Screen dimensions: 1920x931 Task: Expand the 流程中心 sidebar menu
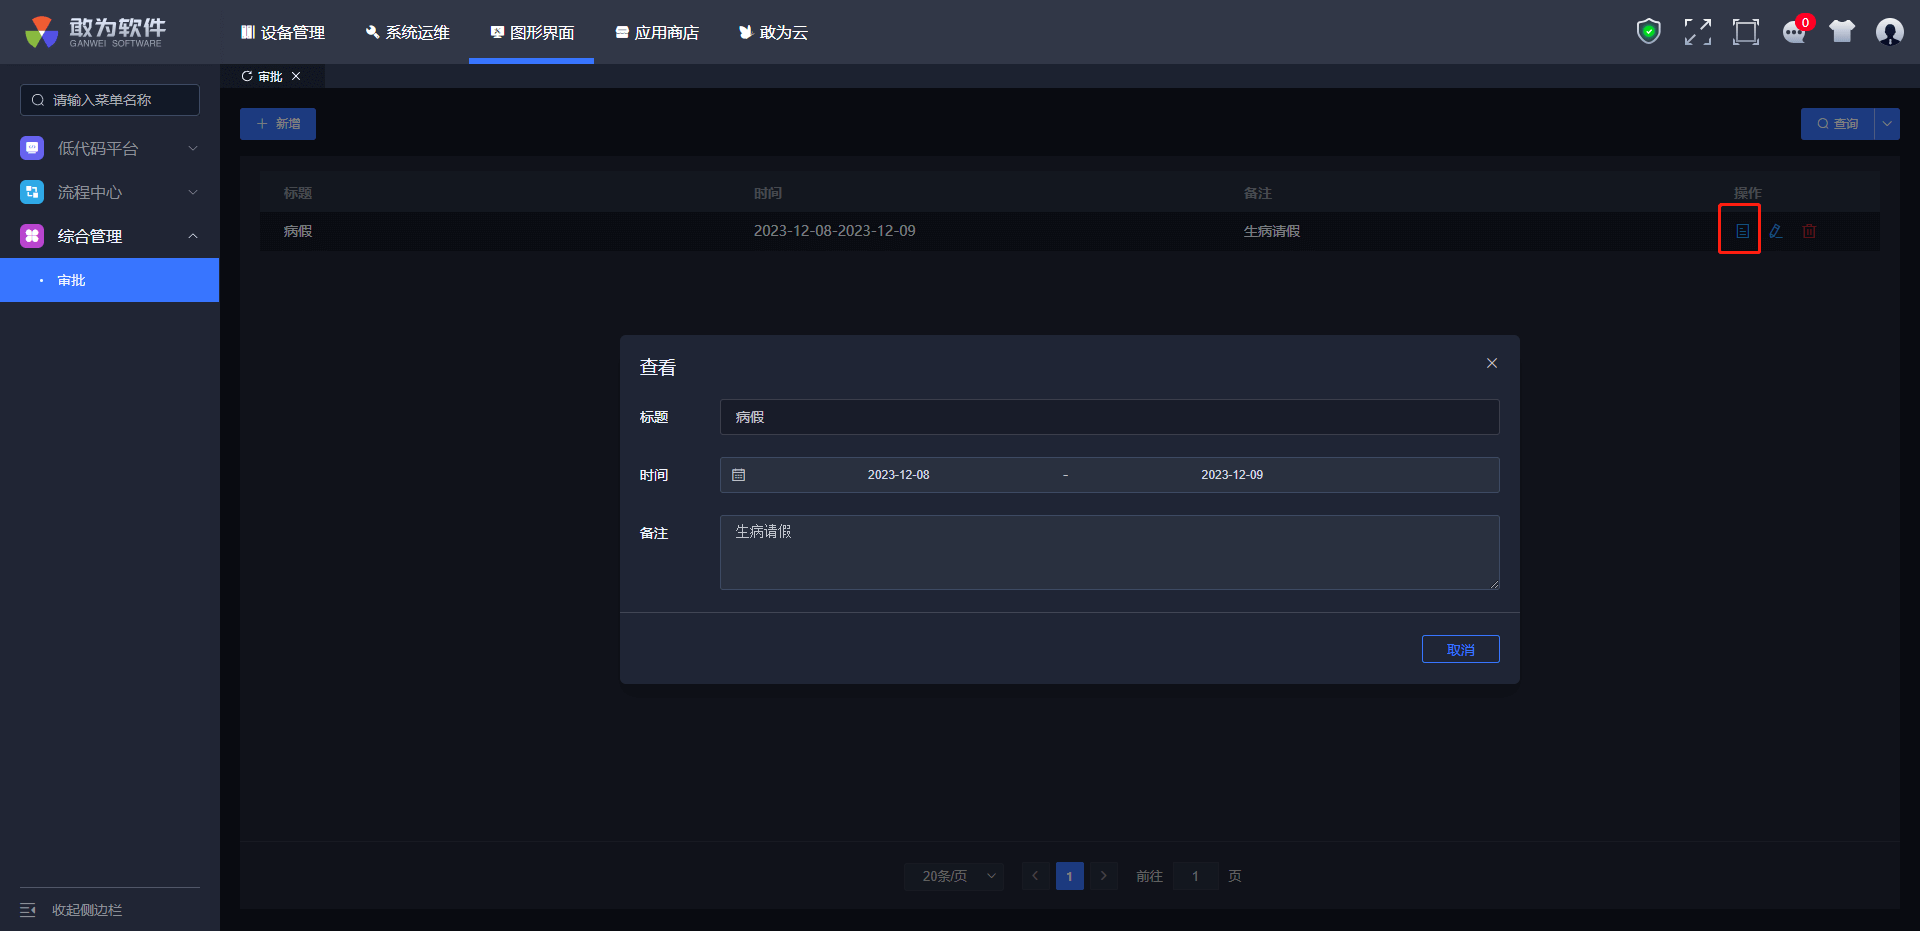(x=110, y=192)
